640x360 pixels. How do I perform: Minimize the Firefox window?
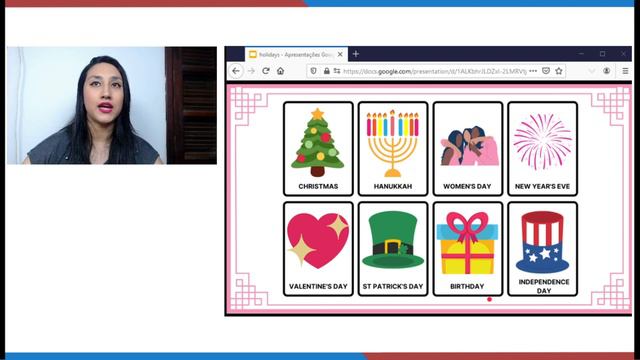(581, 54)
